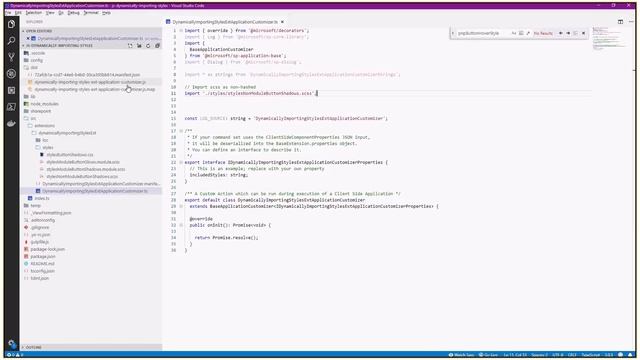
Task: Collapse the dist folder
Action: (x=92, y=68)
